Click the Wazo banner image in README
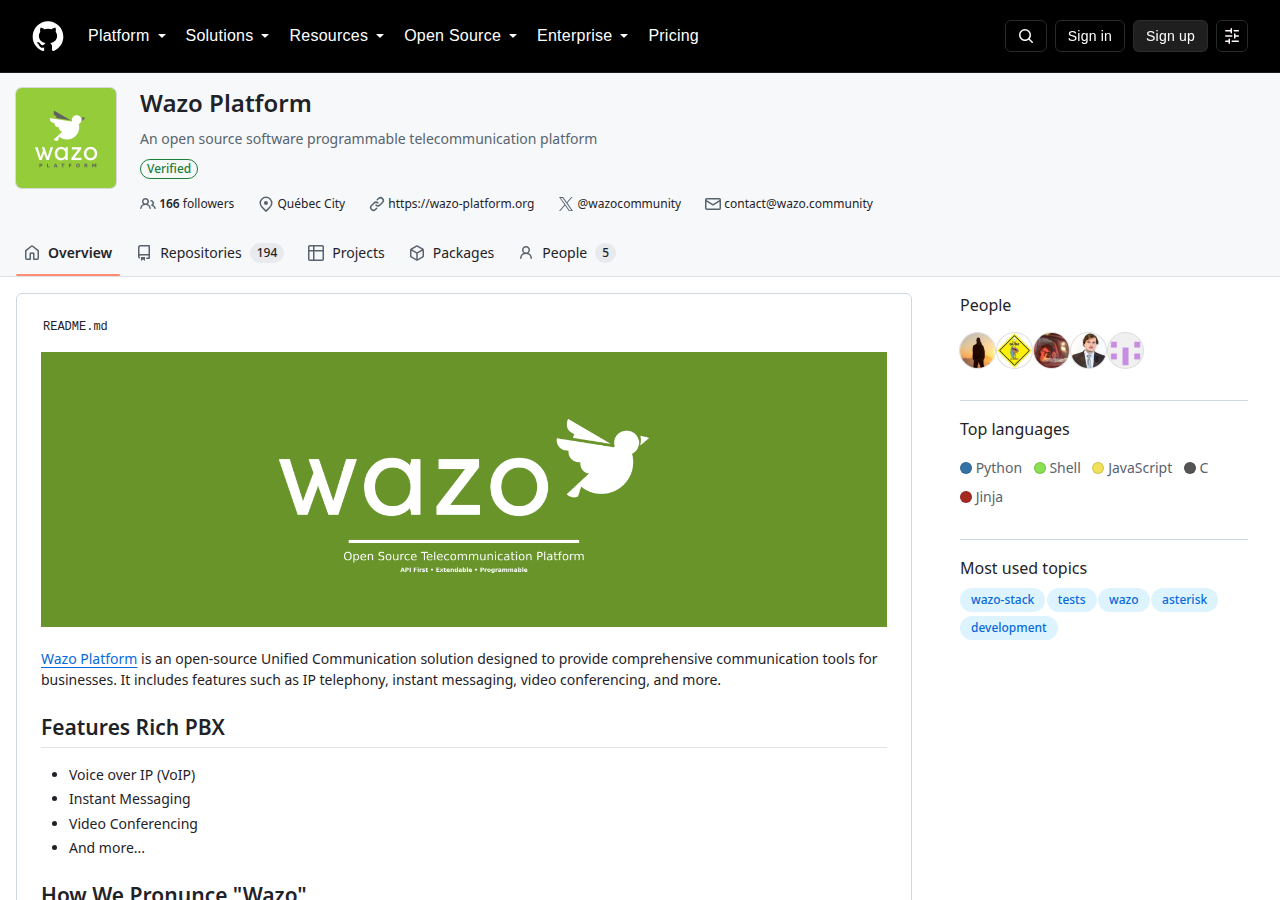1280x900 pixels. [x=464, y=489]
